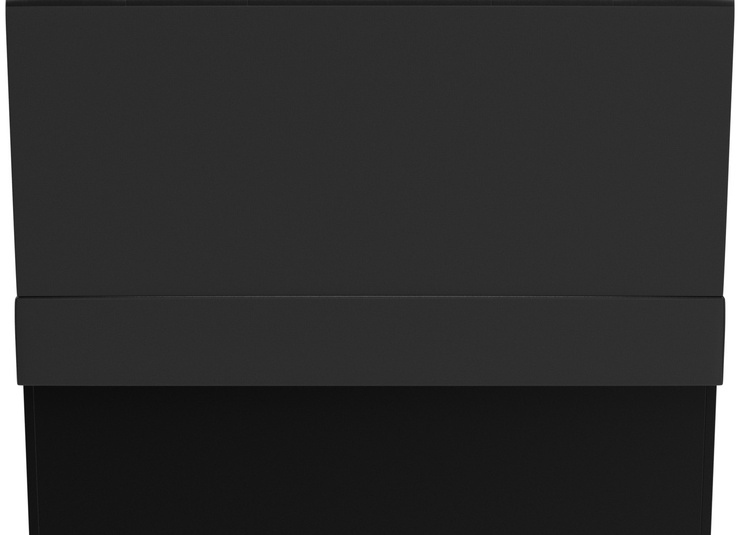The height and width of the screenshot is (535, 740).
Task: Click the black recessed area at the bottom
Action: click(370, 460)
